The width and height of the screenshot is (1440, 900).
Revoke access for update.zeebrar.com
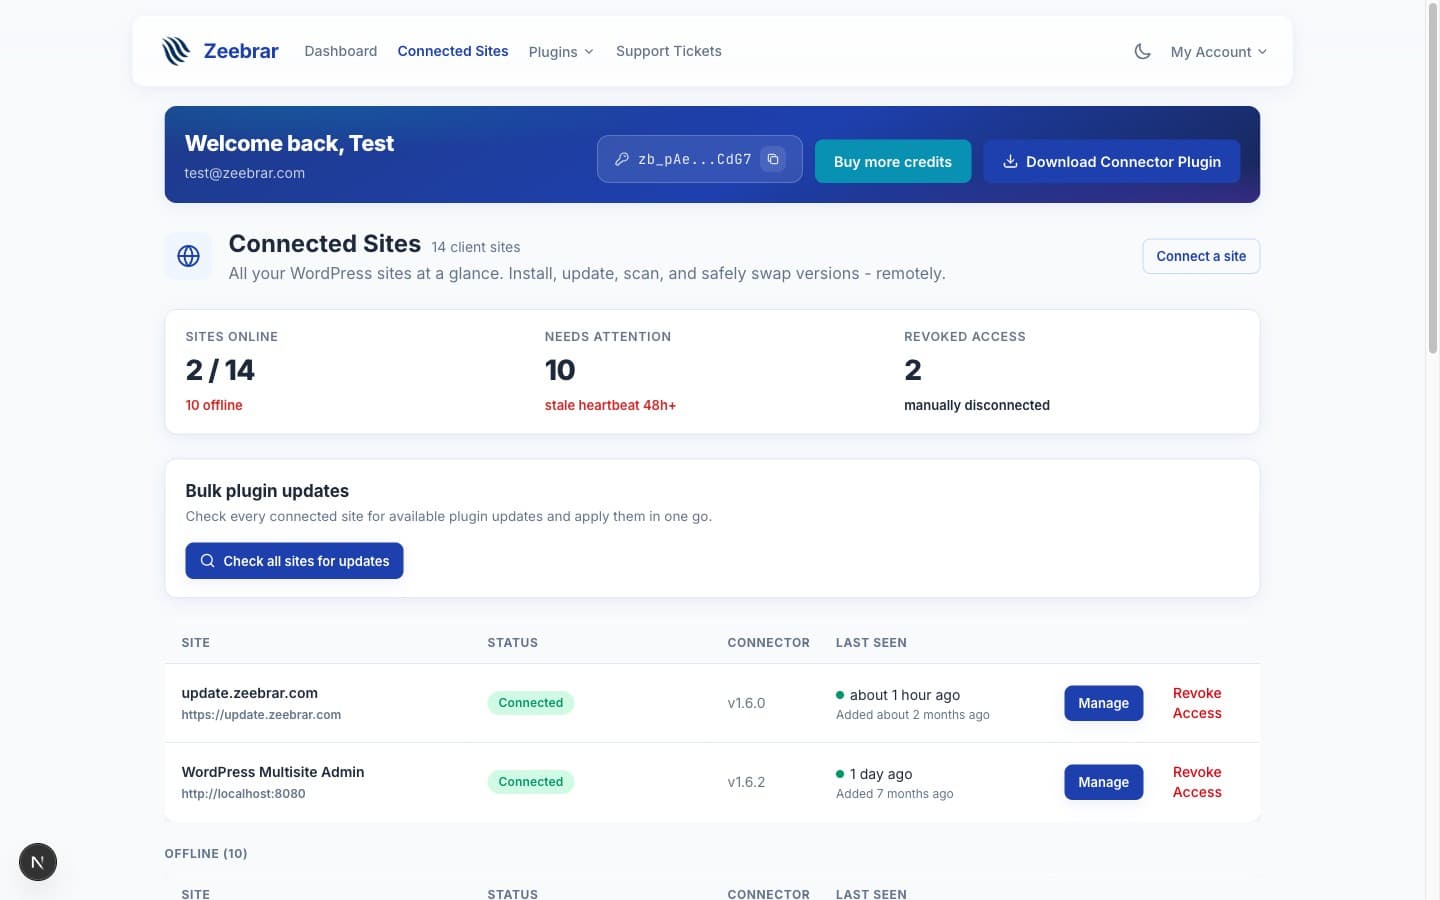[x=1197, y=703]
